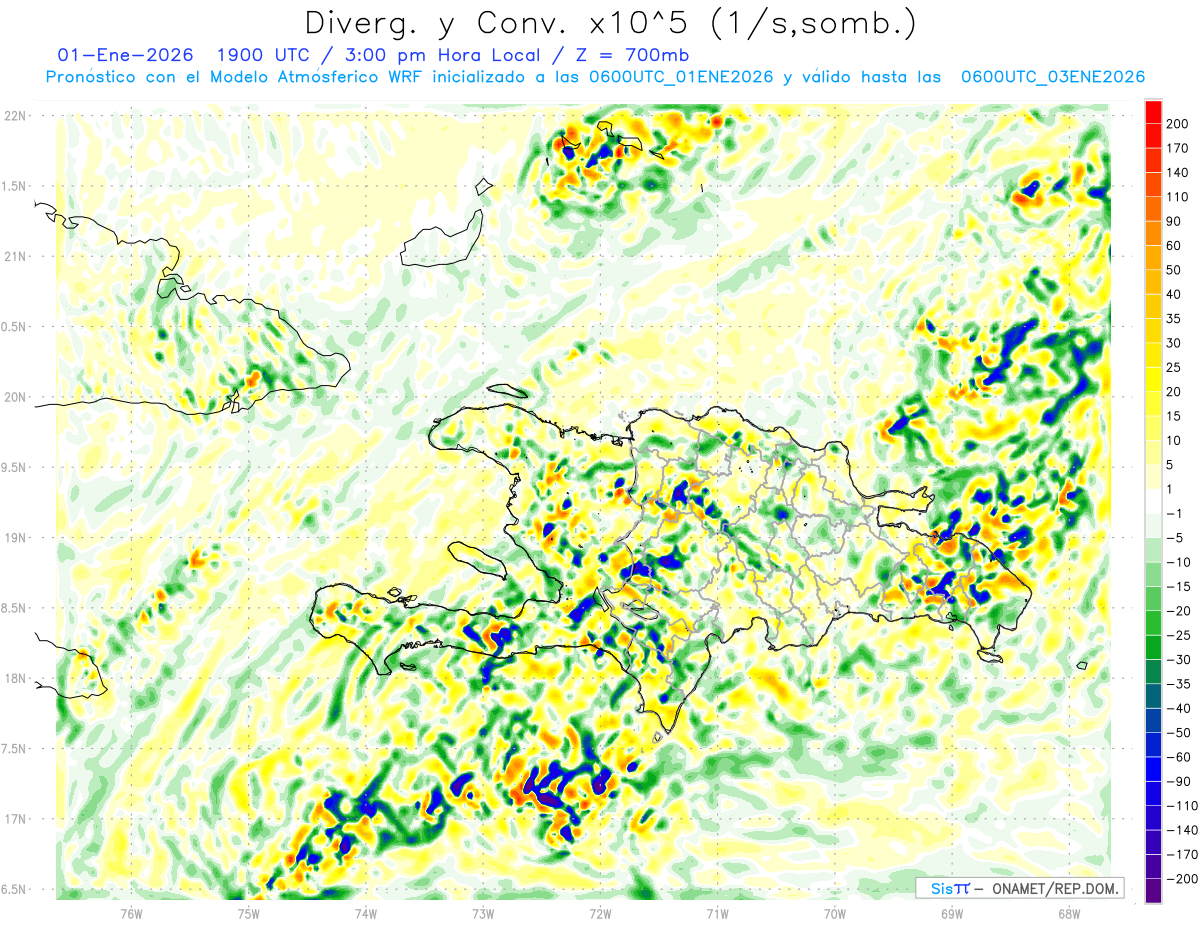
Task: Click the '19N' latitude label
Action: click(x=15, y=537)
